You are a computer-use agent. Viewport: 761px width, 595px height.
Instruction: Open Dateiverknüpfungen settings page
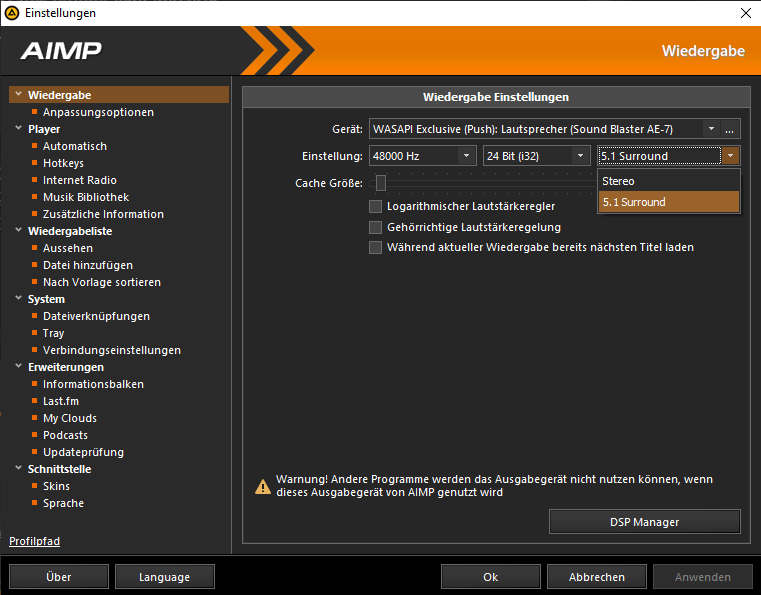coord(96,316)
